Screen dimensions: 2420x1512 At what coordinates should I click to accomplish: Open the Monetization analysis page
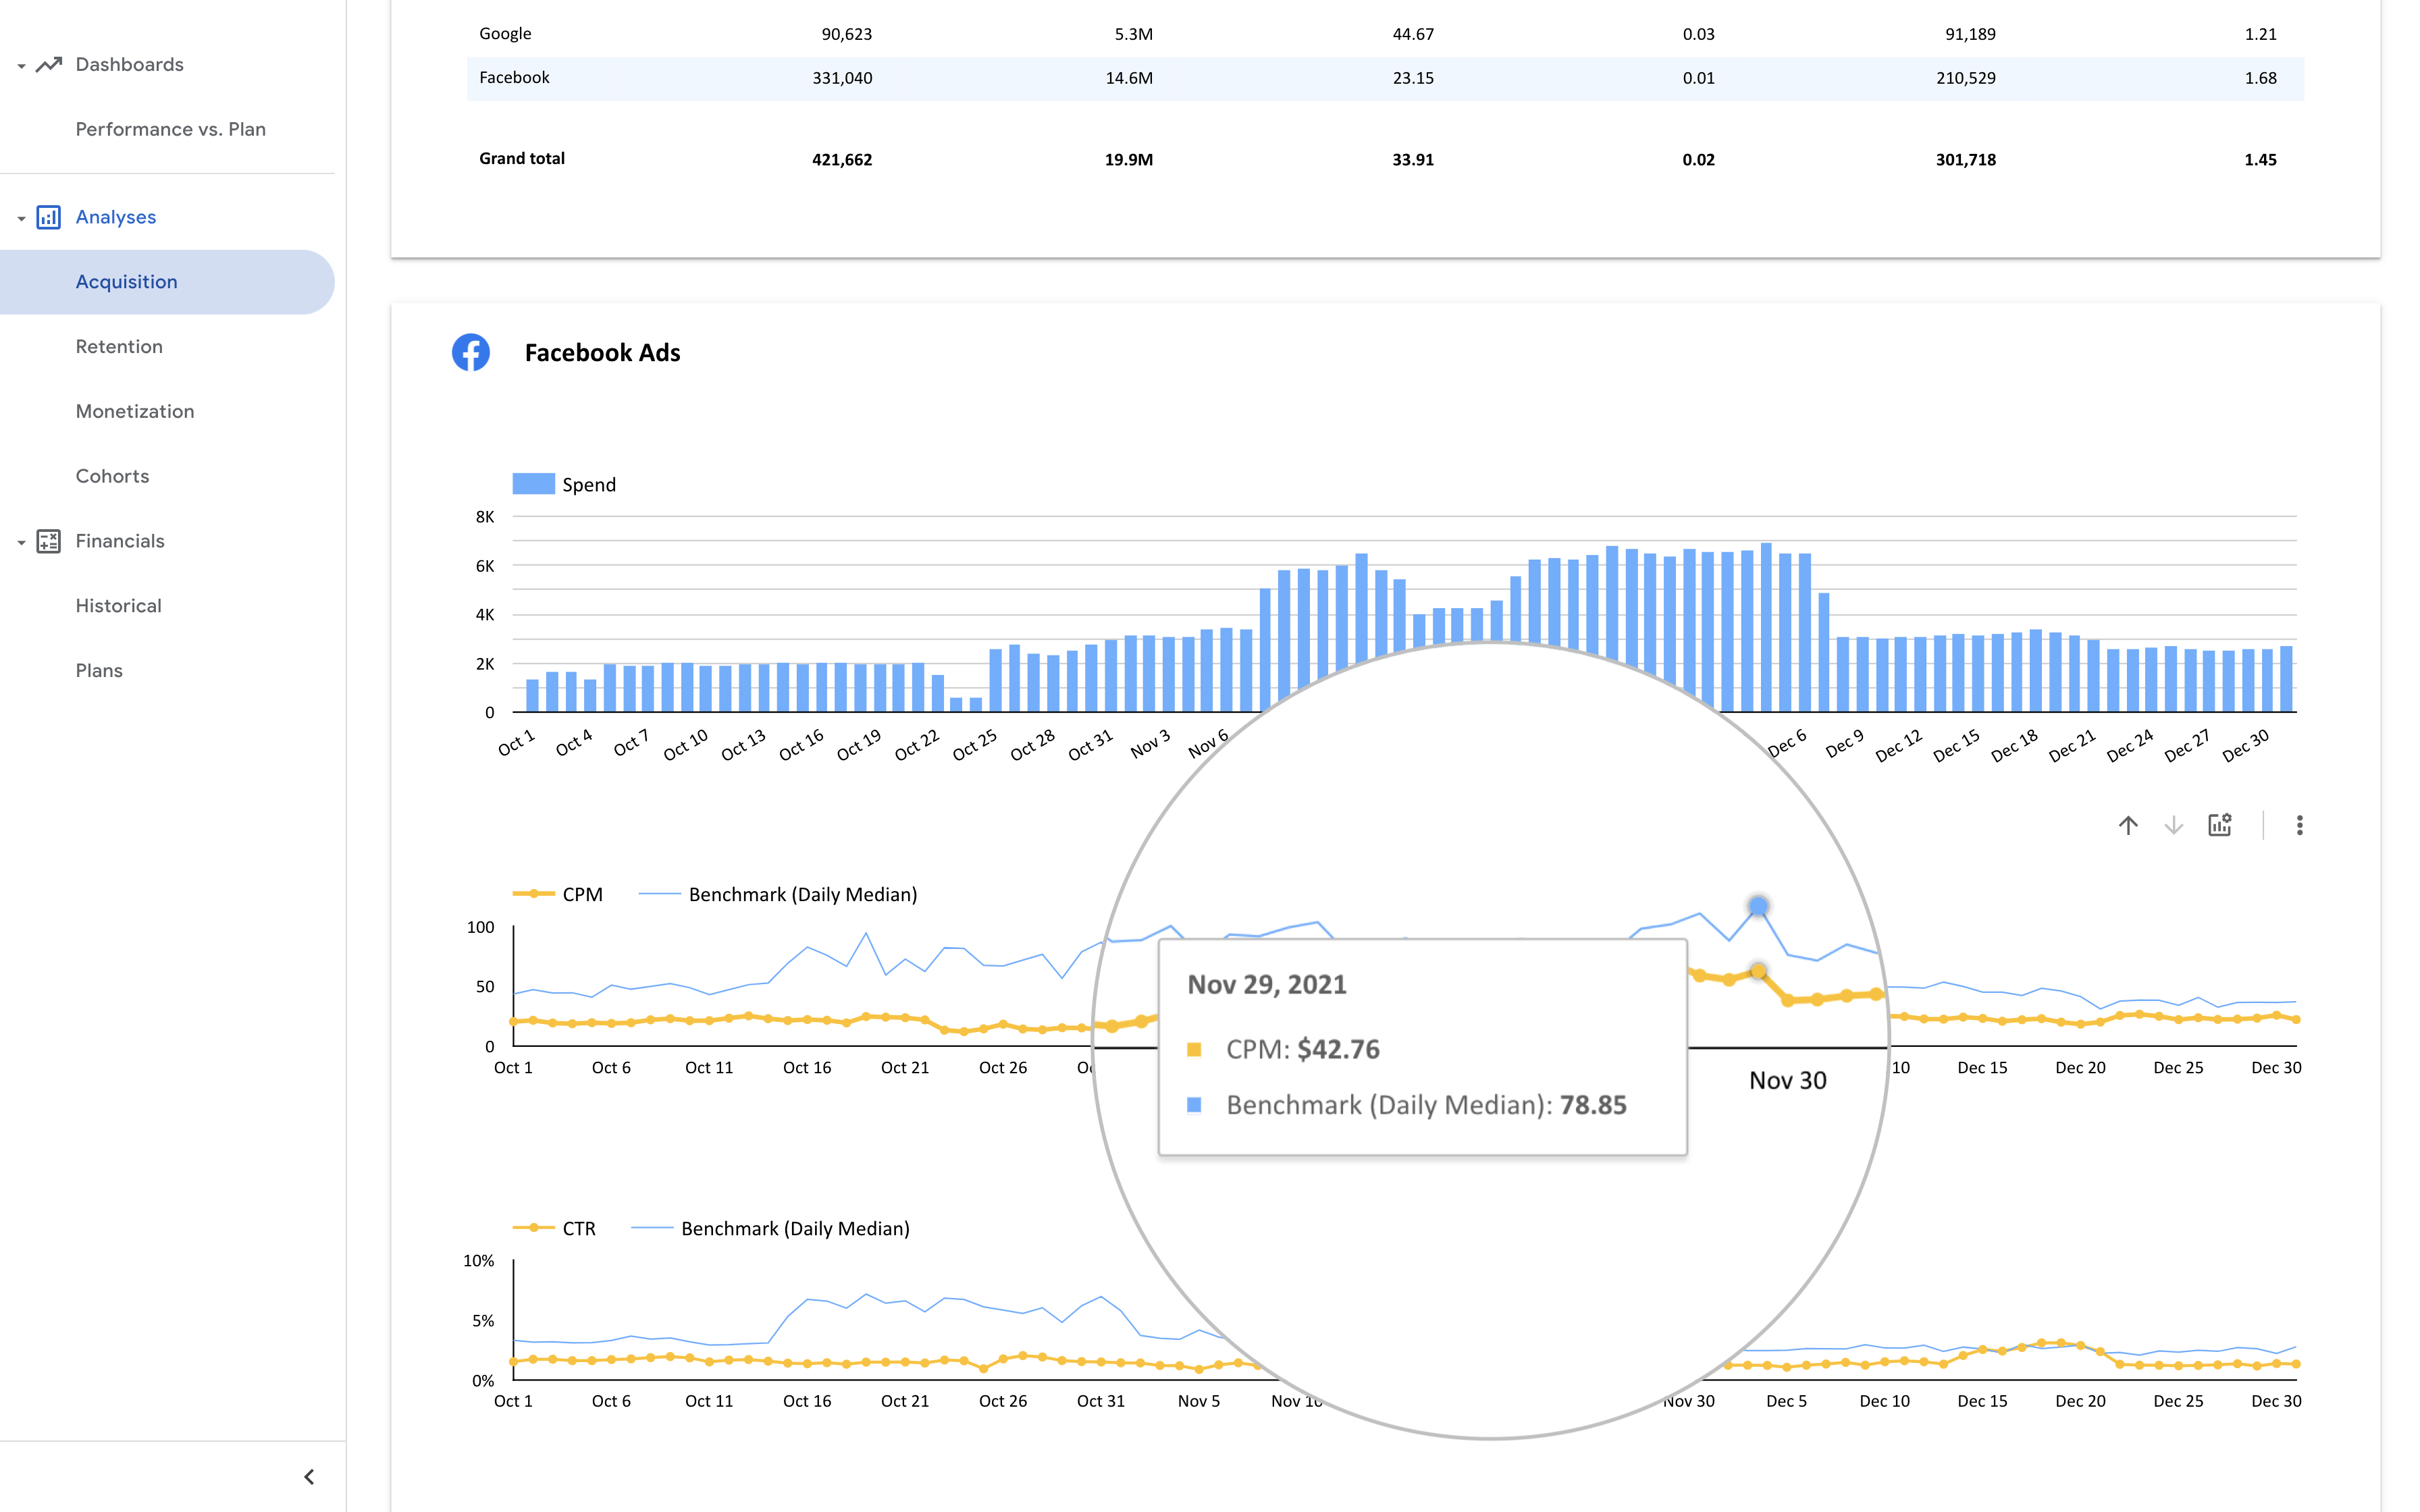135,411
